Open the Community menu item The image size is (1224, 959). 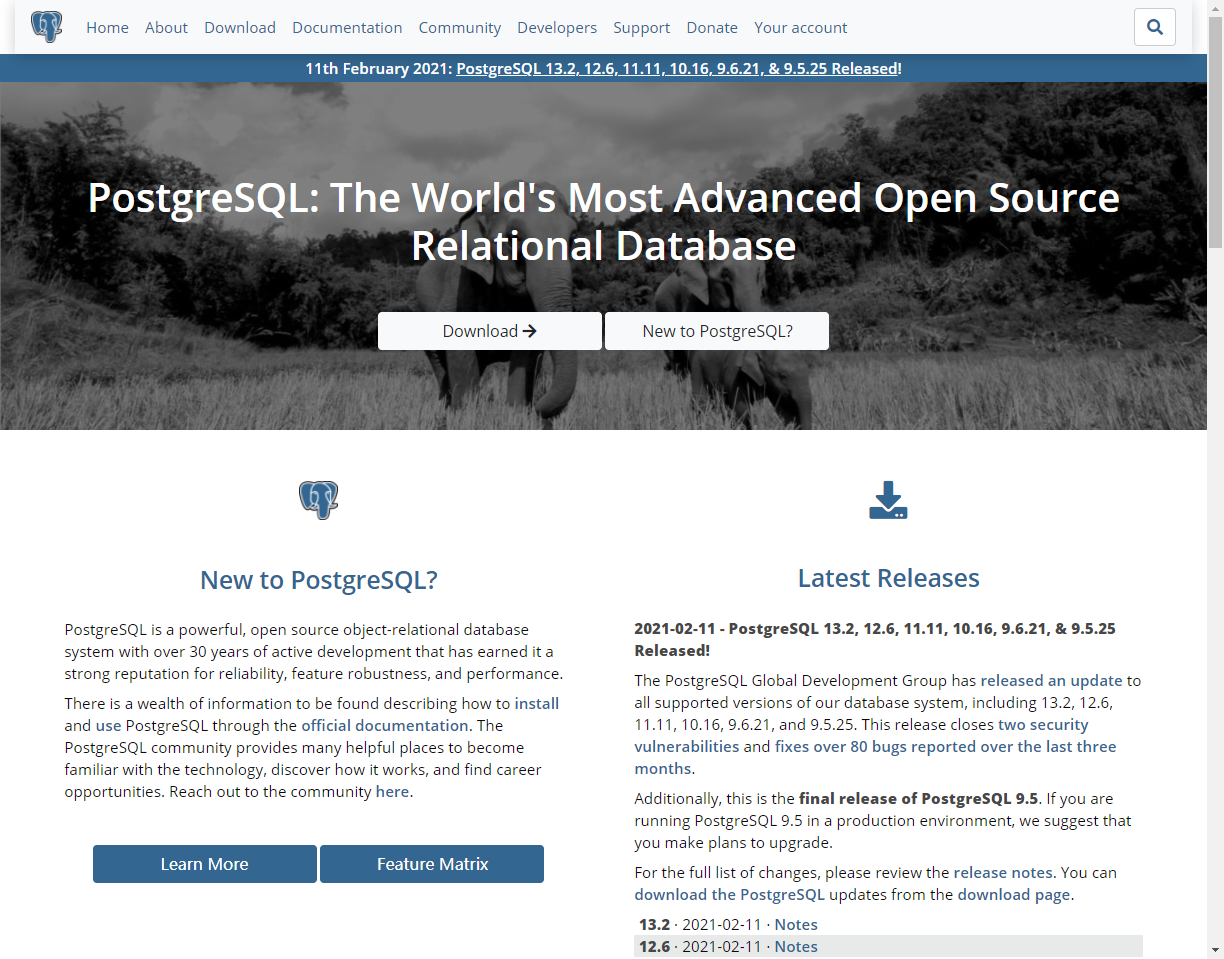[459, 27]
